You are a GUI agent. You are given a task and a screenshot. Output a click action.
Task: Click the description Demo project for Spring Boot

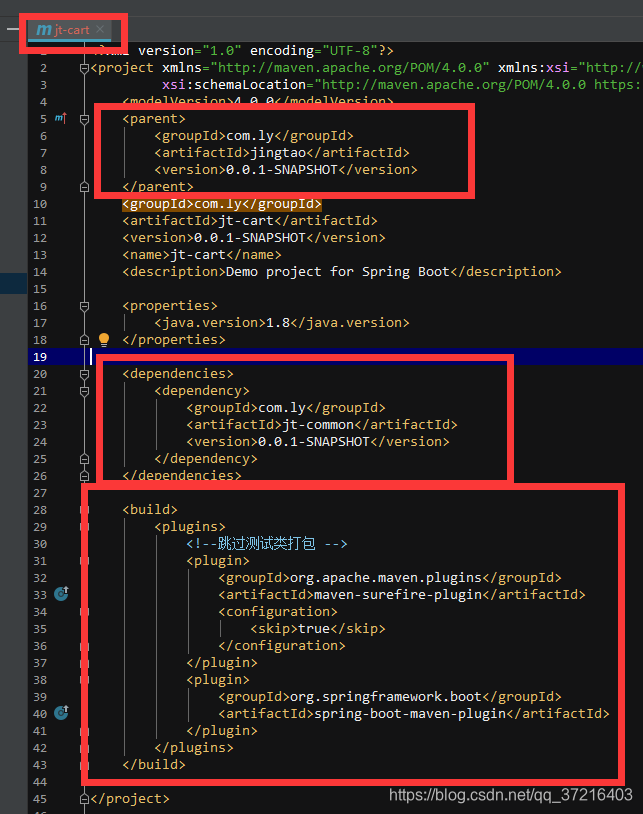pyautogui.click(x=341, y=272)
